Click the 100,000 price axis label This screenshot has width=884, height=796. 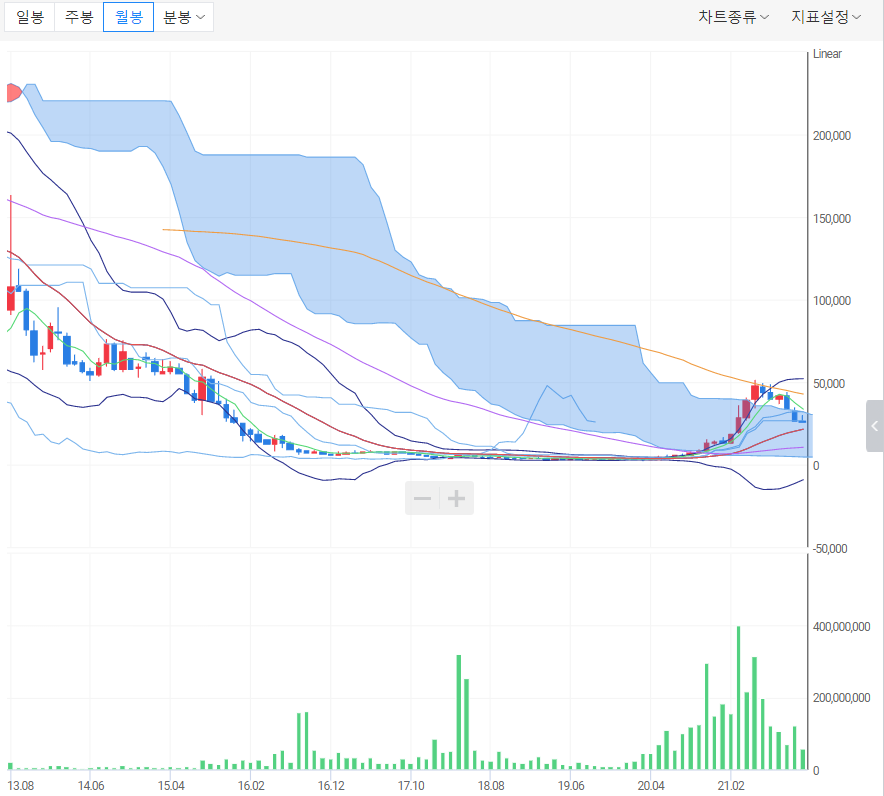tap(832, 301)
